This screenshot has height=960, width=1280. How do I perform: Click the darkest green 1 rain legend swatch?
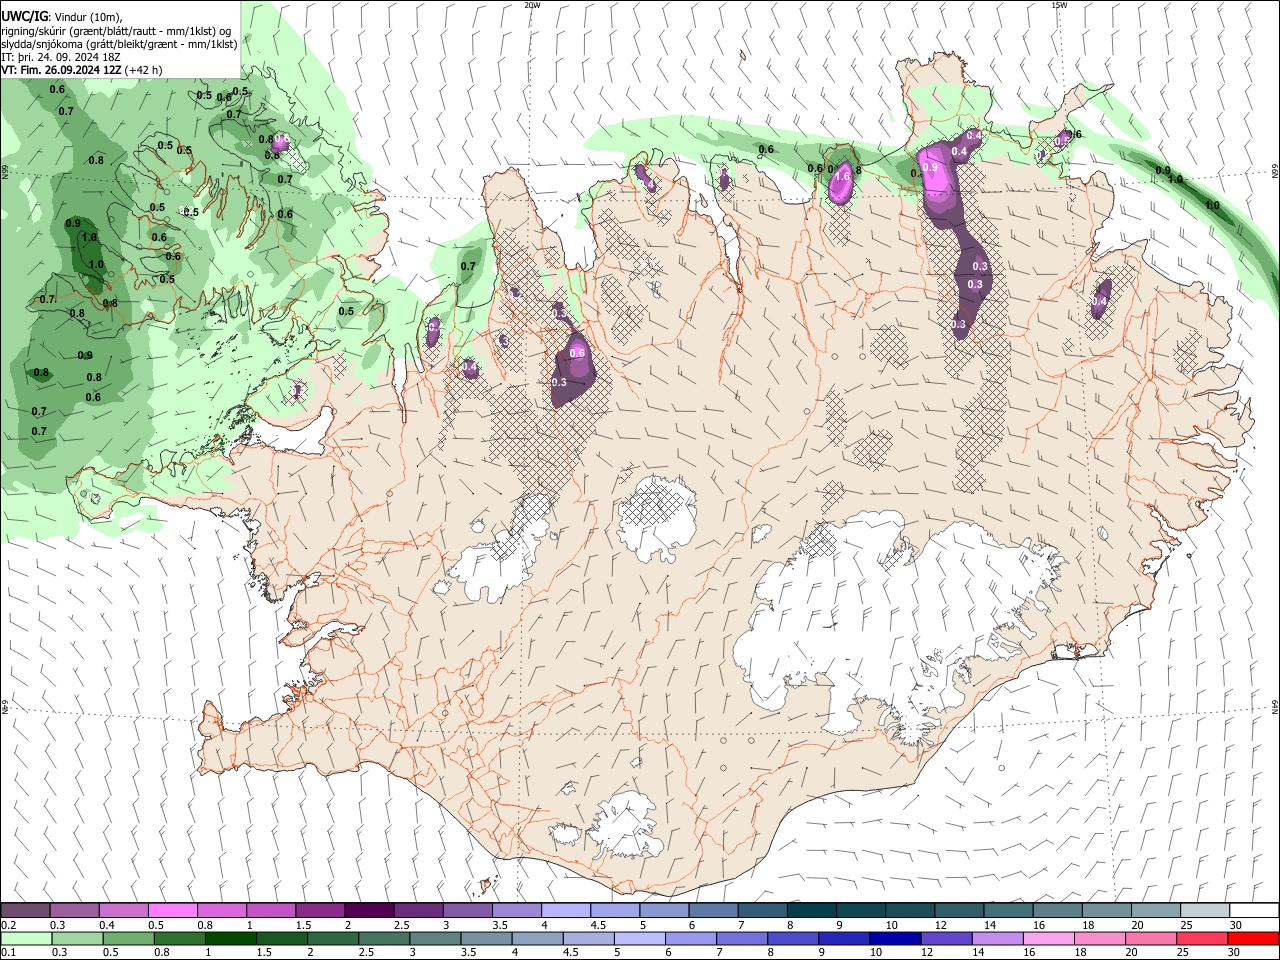[x=230, y=939]
